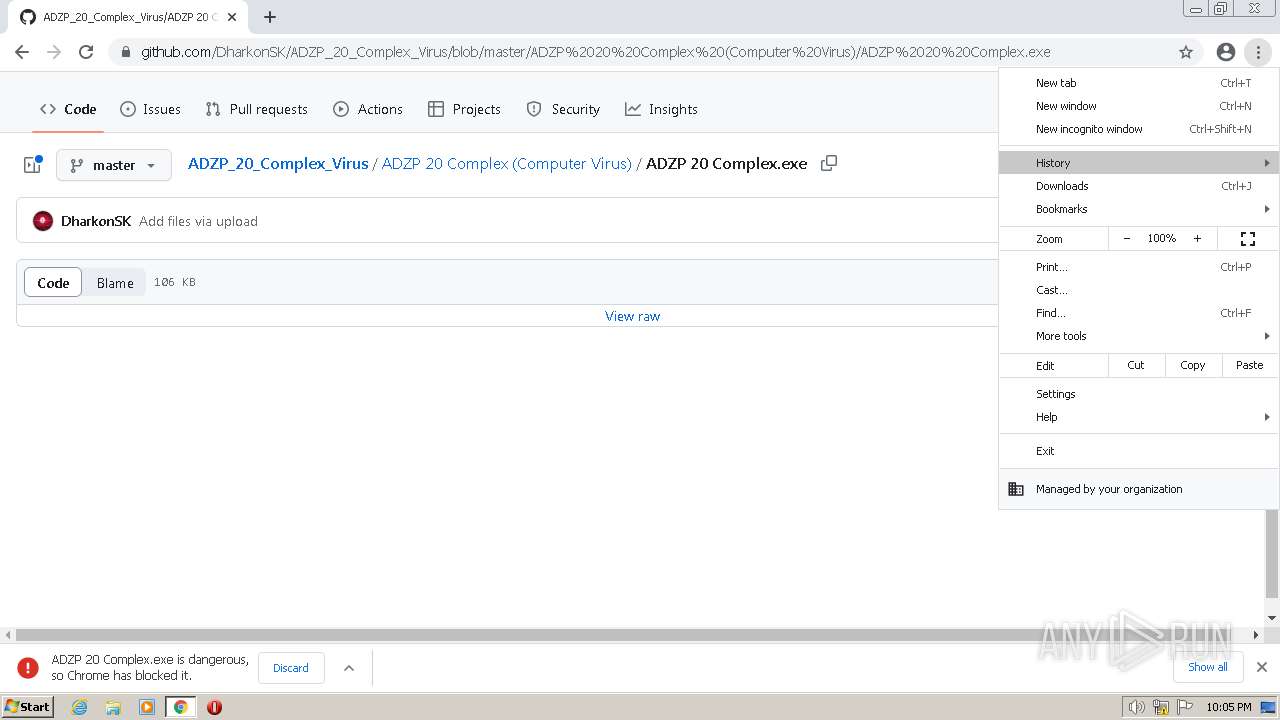The height and width of the screenshot is (720, 1280).
Task: Choose New incognito window
Action: pyautogui.click(x=1139, y=129)
